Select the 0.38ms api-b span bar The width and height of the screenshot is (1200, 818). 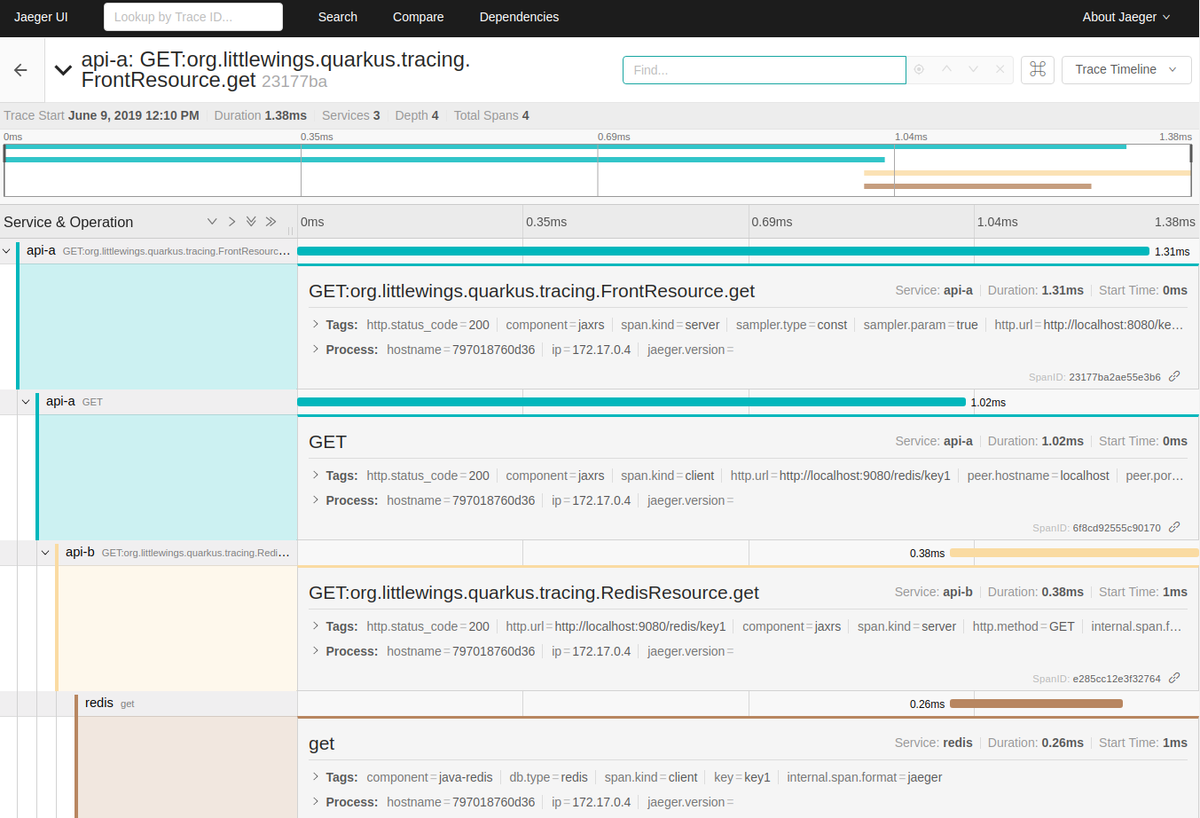[x=1074, y=553]
